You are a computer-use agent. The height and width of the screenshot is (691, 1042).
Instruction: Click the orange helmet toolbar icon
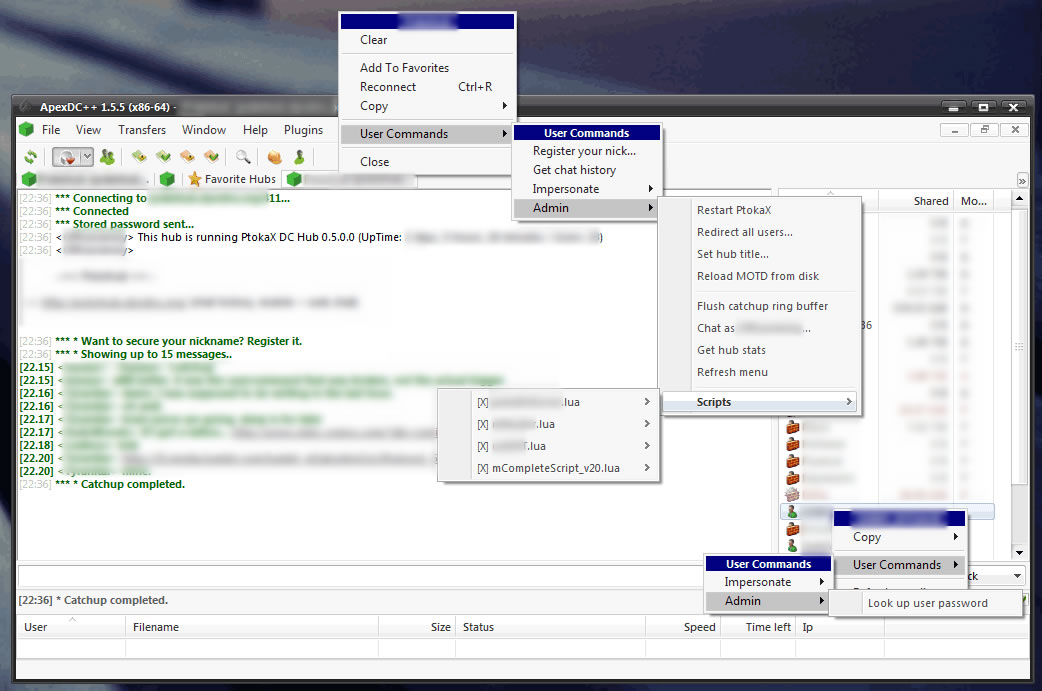pos(274,157)
